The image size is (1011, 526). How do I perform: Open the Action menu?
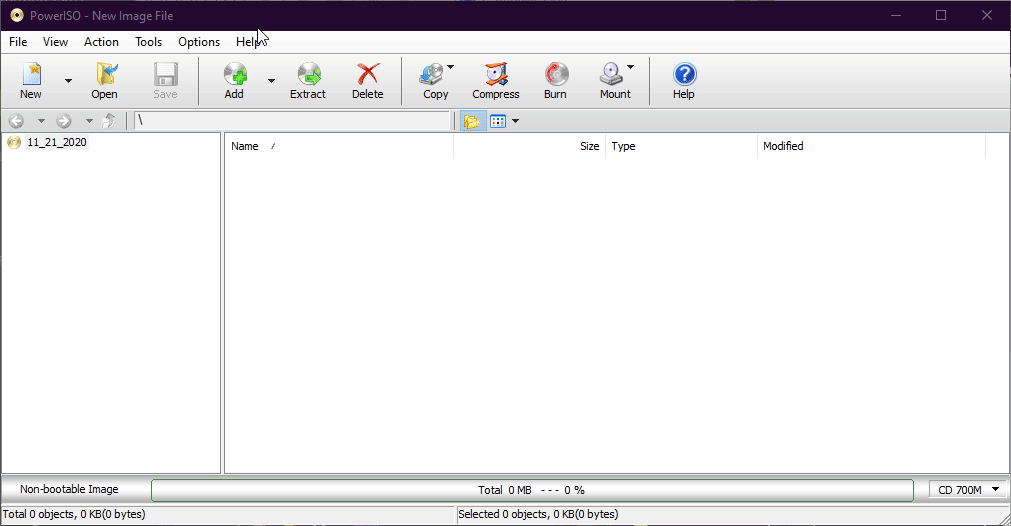pyautogui.click(x=101, y=42)
